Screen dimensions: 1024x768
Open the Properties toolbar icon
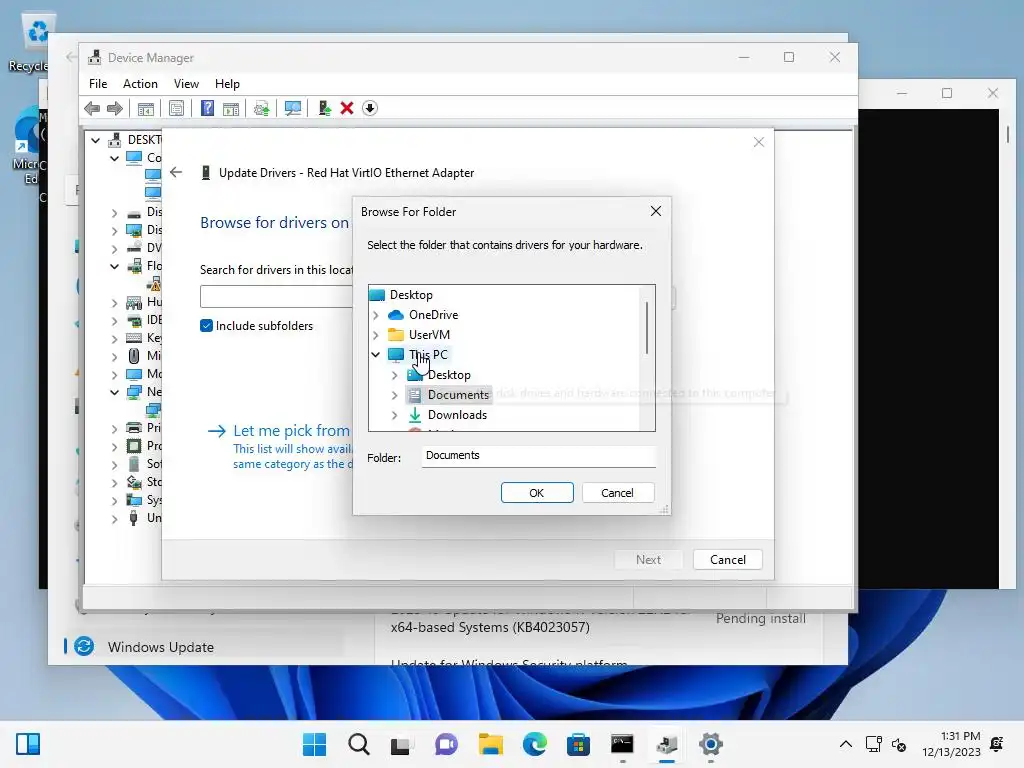coord(176,108)
